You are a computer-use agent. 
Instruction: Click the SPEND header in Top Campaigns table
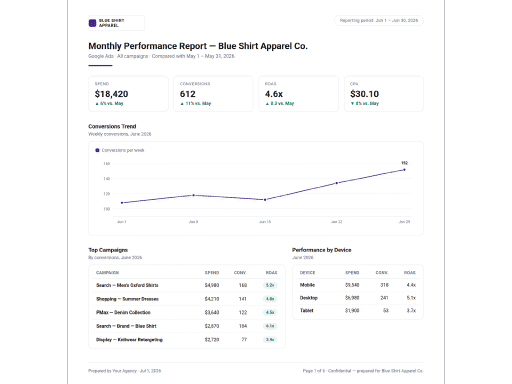click(x=212, y=273)
